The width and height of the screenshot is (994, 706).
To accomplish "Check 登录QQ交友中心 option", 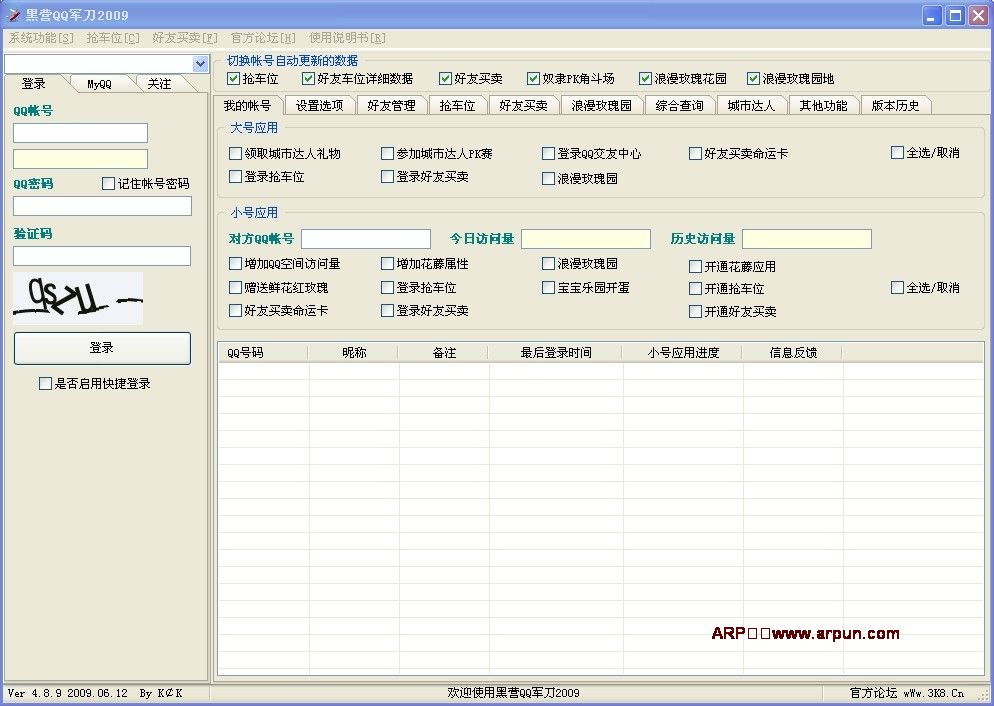I will pos(548,153).
